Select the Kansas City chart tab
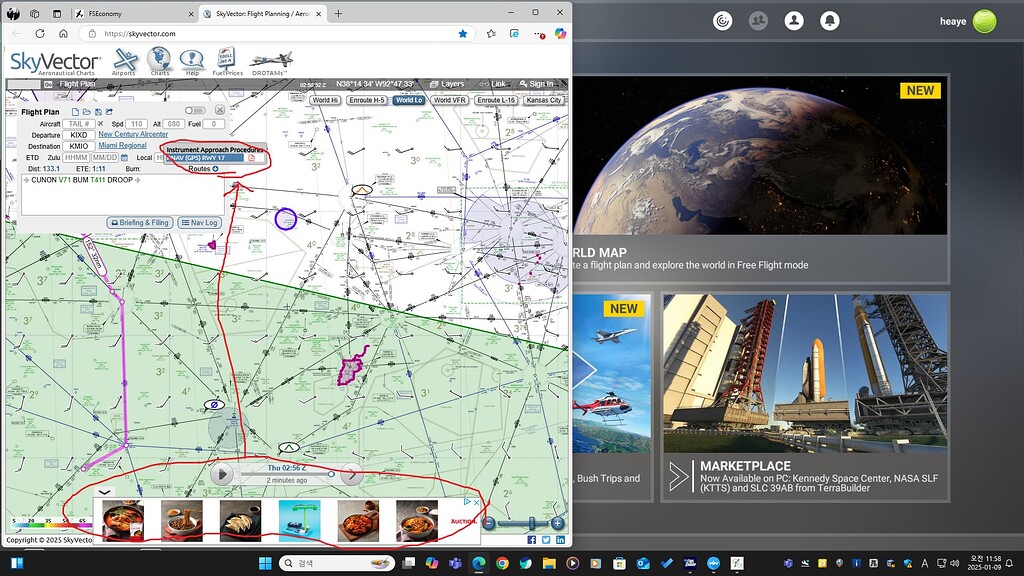Image resolution: width=1024 pixels, height=576 pixels. (x=543, y=100)
